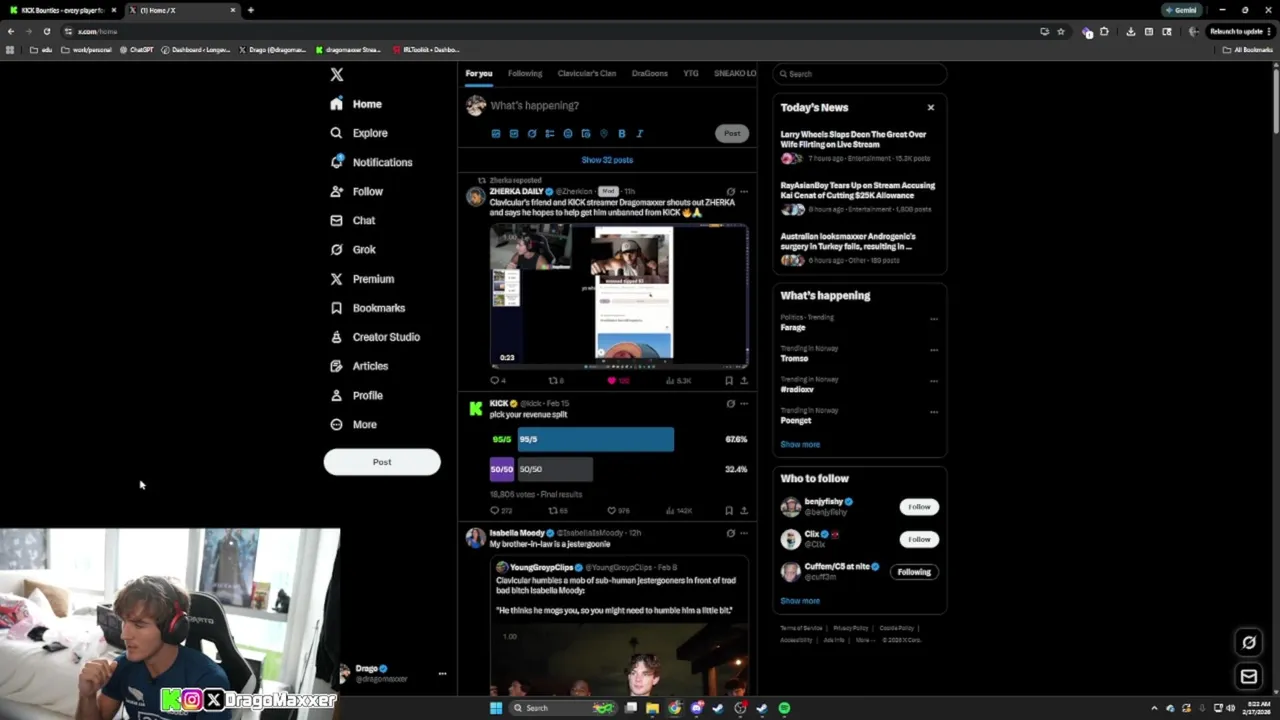Open the Follow page in sidebar

click(356, 191)
